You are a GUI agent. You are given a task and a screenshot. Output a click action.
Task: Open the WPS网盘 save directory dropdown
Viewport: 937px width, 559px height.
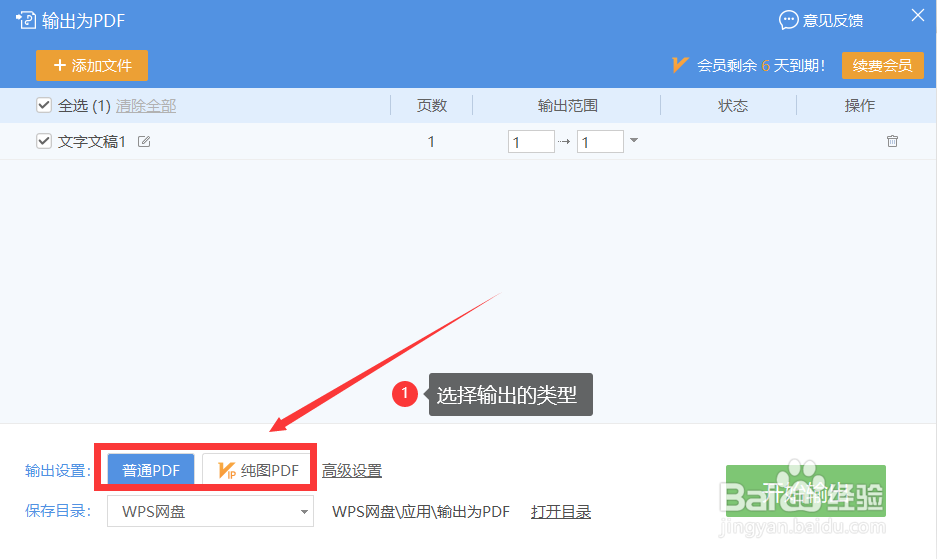[x=210, y=511]
